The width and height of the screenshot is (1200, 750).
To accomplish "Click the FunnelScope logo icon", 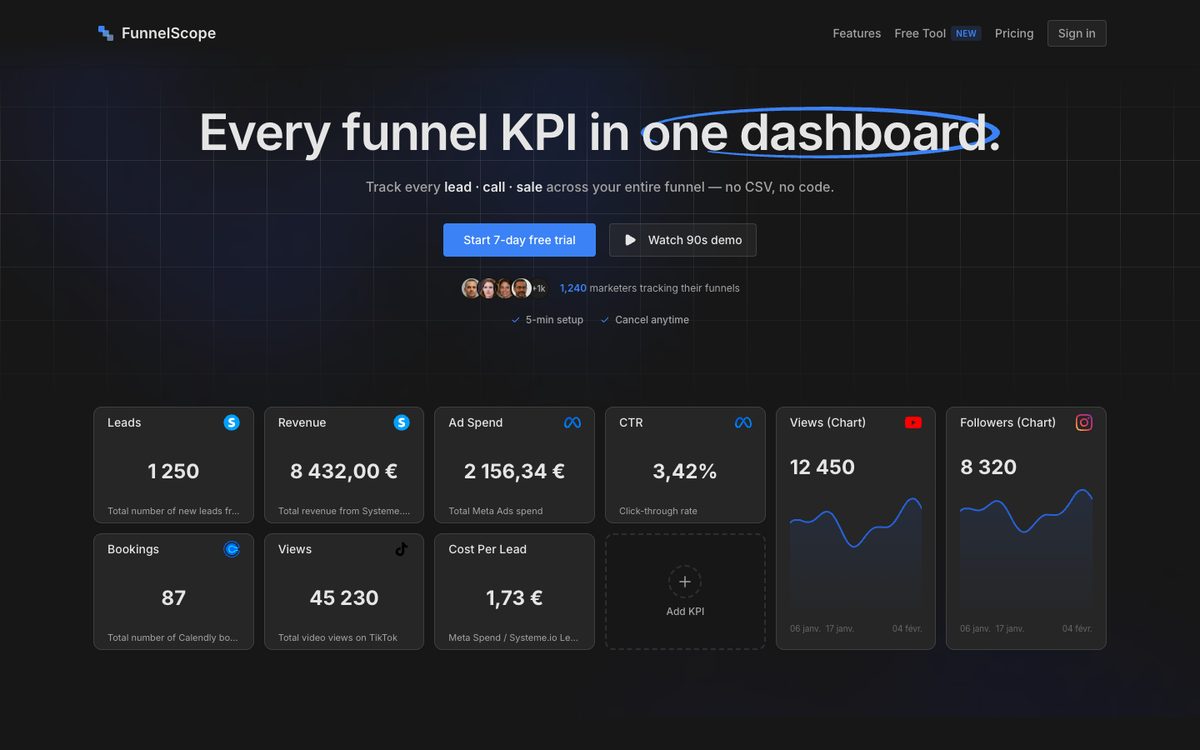I will point(105,33).
